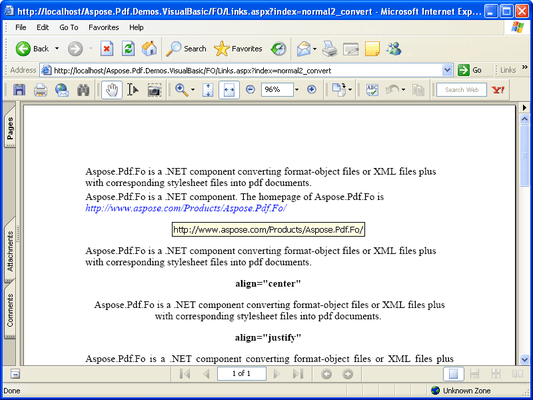Click the Edit page toolbar icon
533x400 pixels.
pos(351,49)
